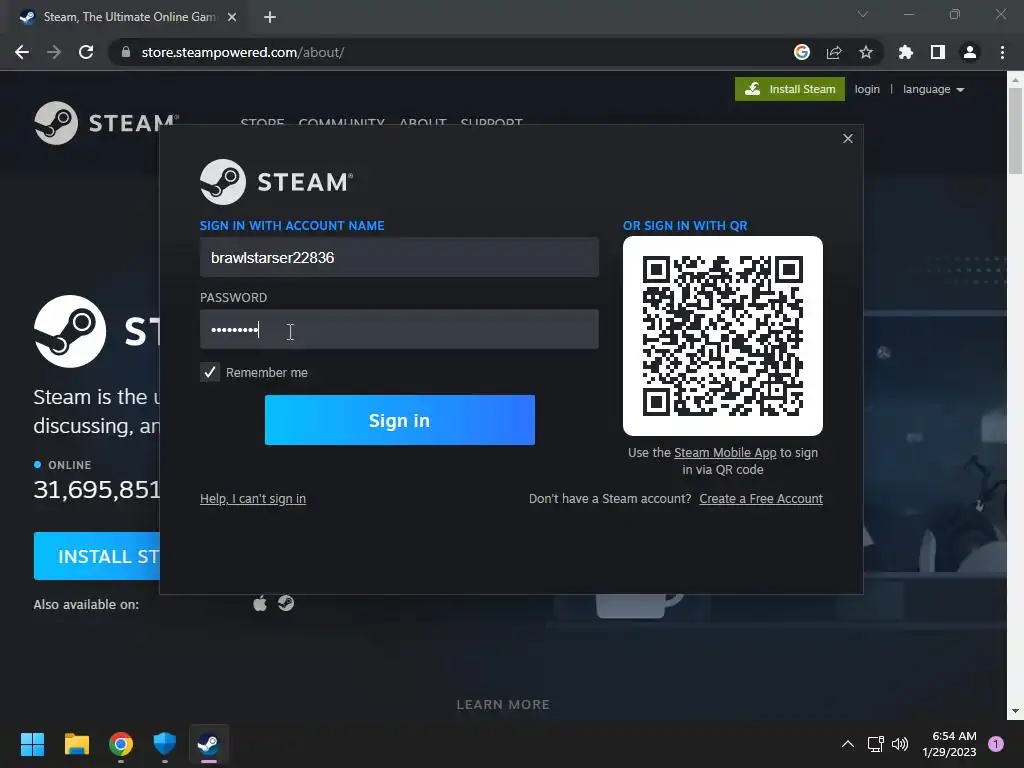The height and width of the screenshot is (768, 1024).
Task: Click the SteamOS platform icon
Action: [x=286, y=603]
